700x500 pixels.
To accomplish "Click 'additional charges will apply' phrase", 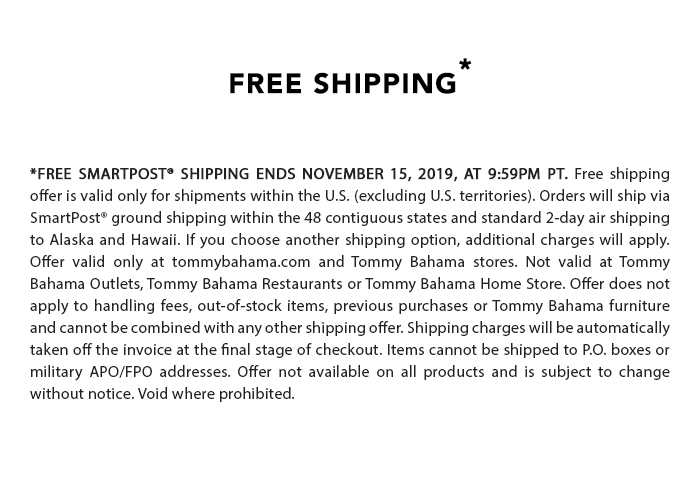I will (x=567, y=240).
